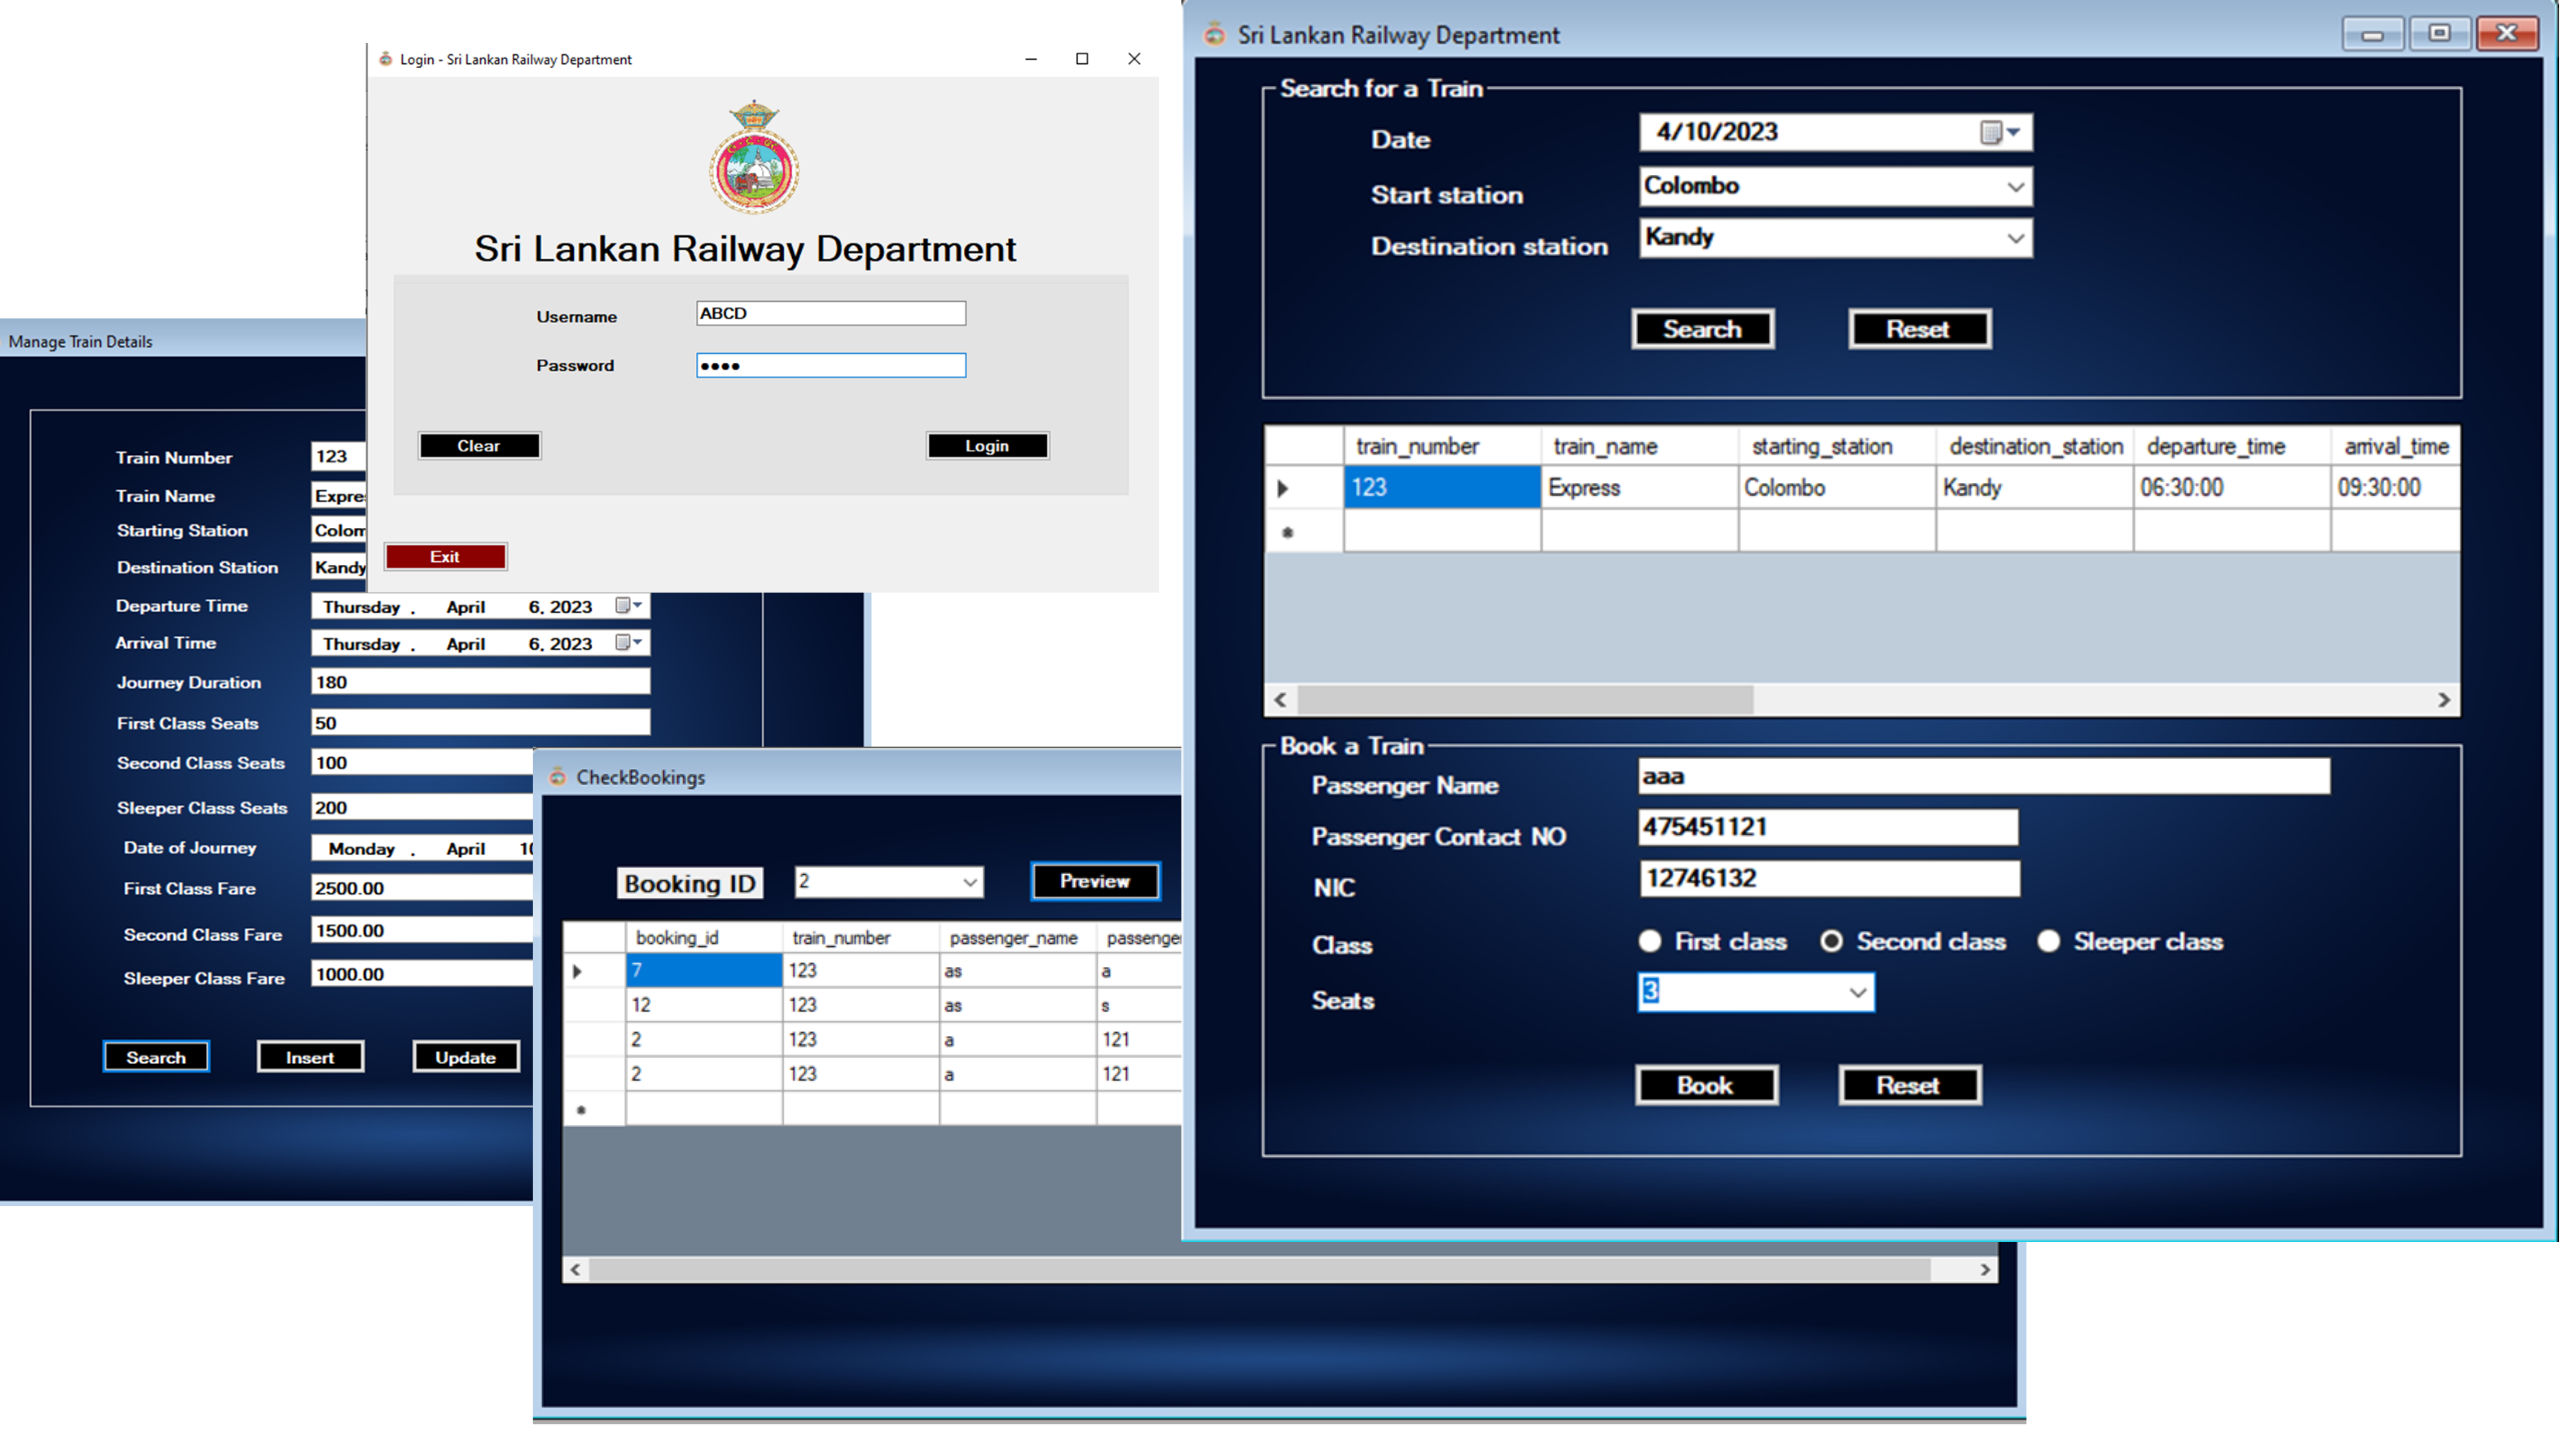Click the Clear button on the Login form
Screen dimensions: 2560x1440
click(479, 445)
